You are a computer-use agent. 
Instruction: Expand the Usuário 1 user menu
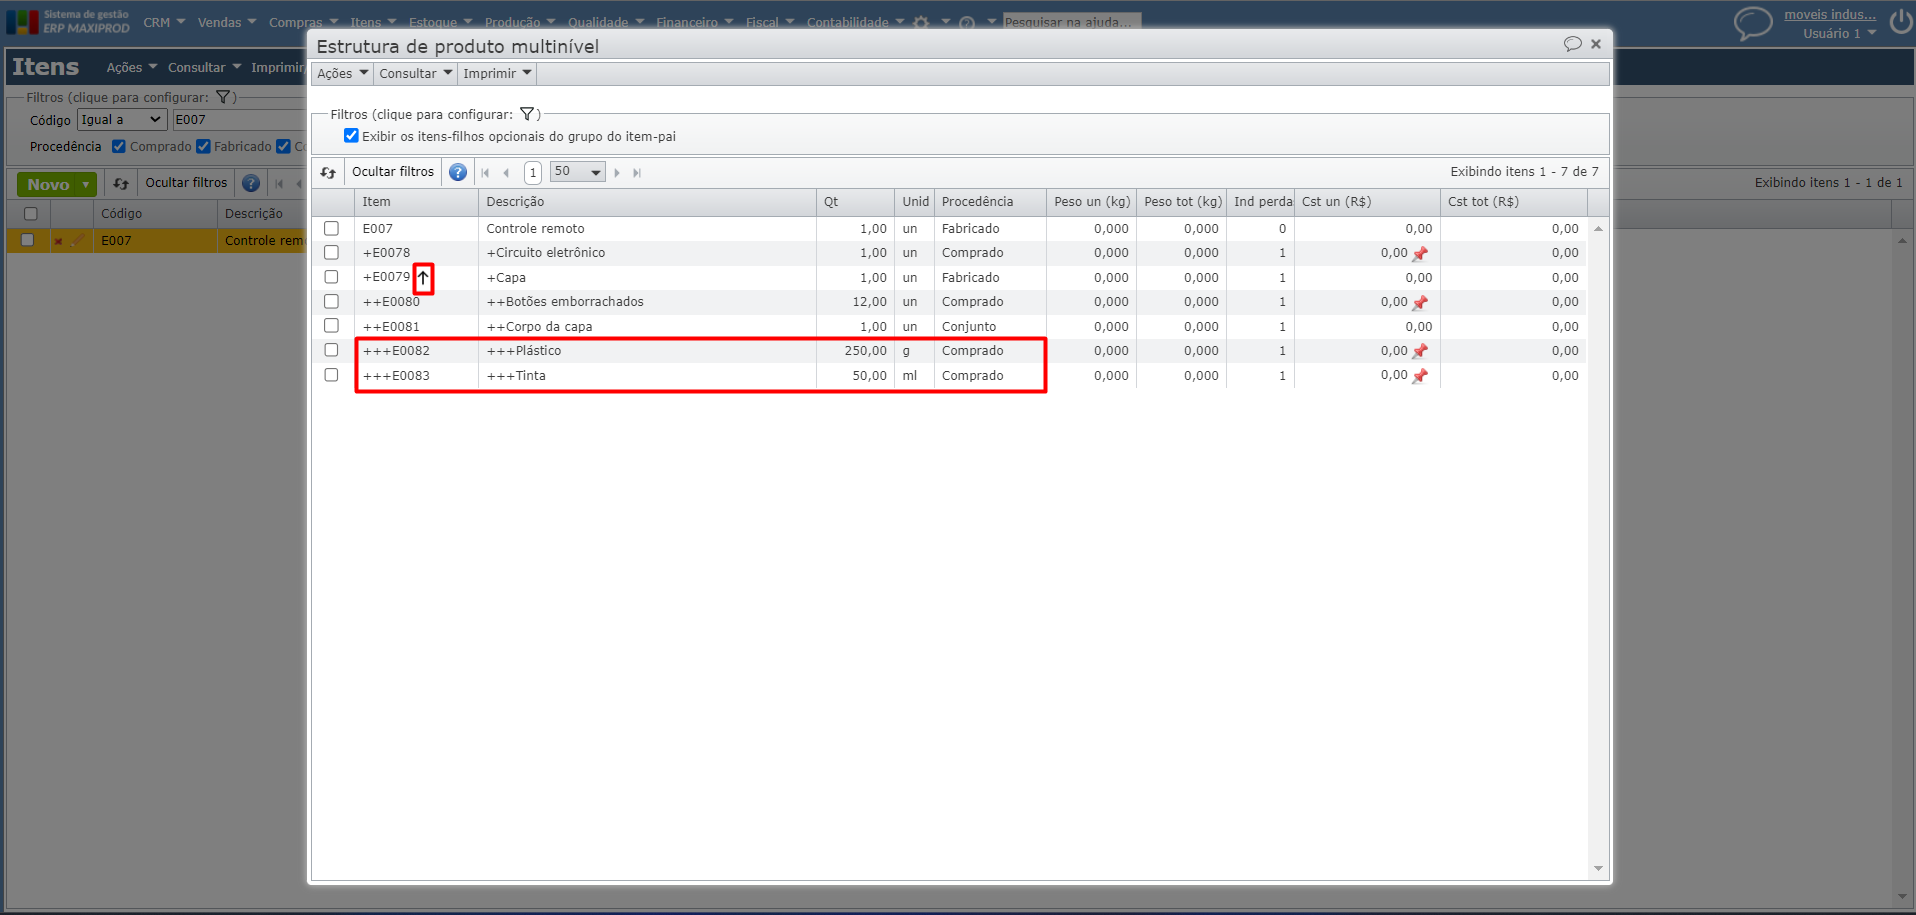[x=1840, y=33]
